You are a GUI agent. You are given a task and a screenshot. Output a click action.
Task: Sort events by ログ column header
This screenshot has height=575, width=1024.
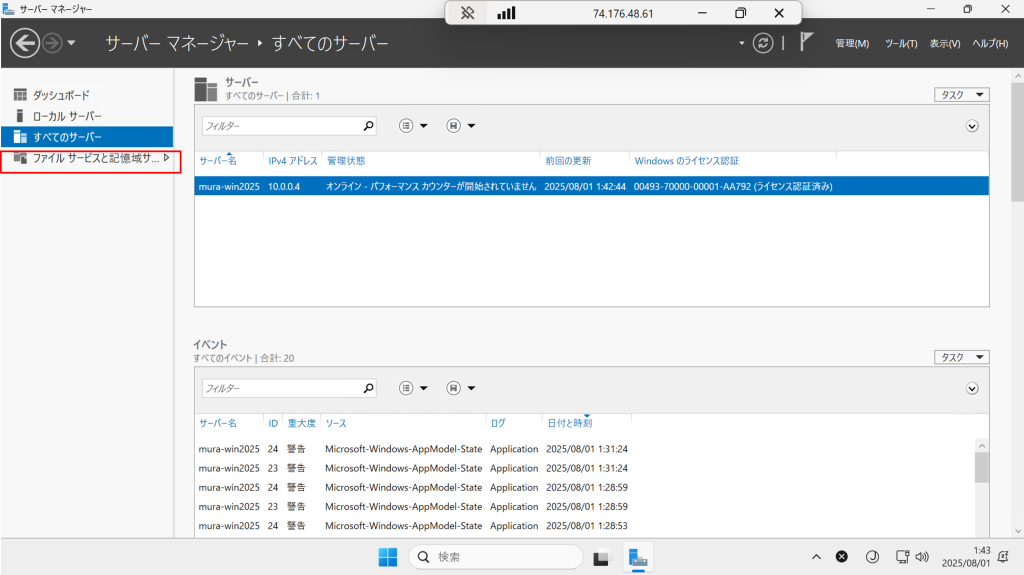(x=498, y=423)
